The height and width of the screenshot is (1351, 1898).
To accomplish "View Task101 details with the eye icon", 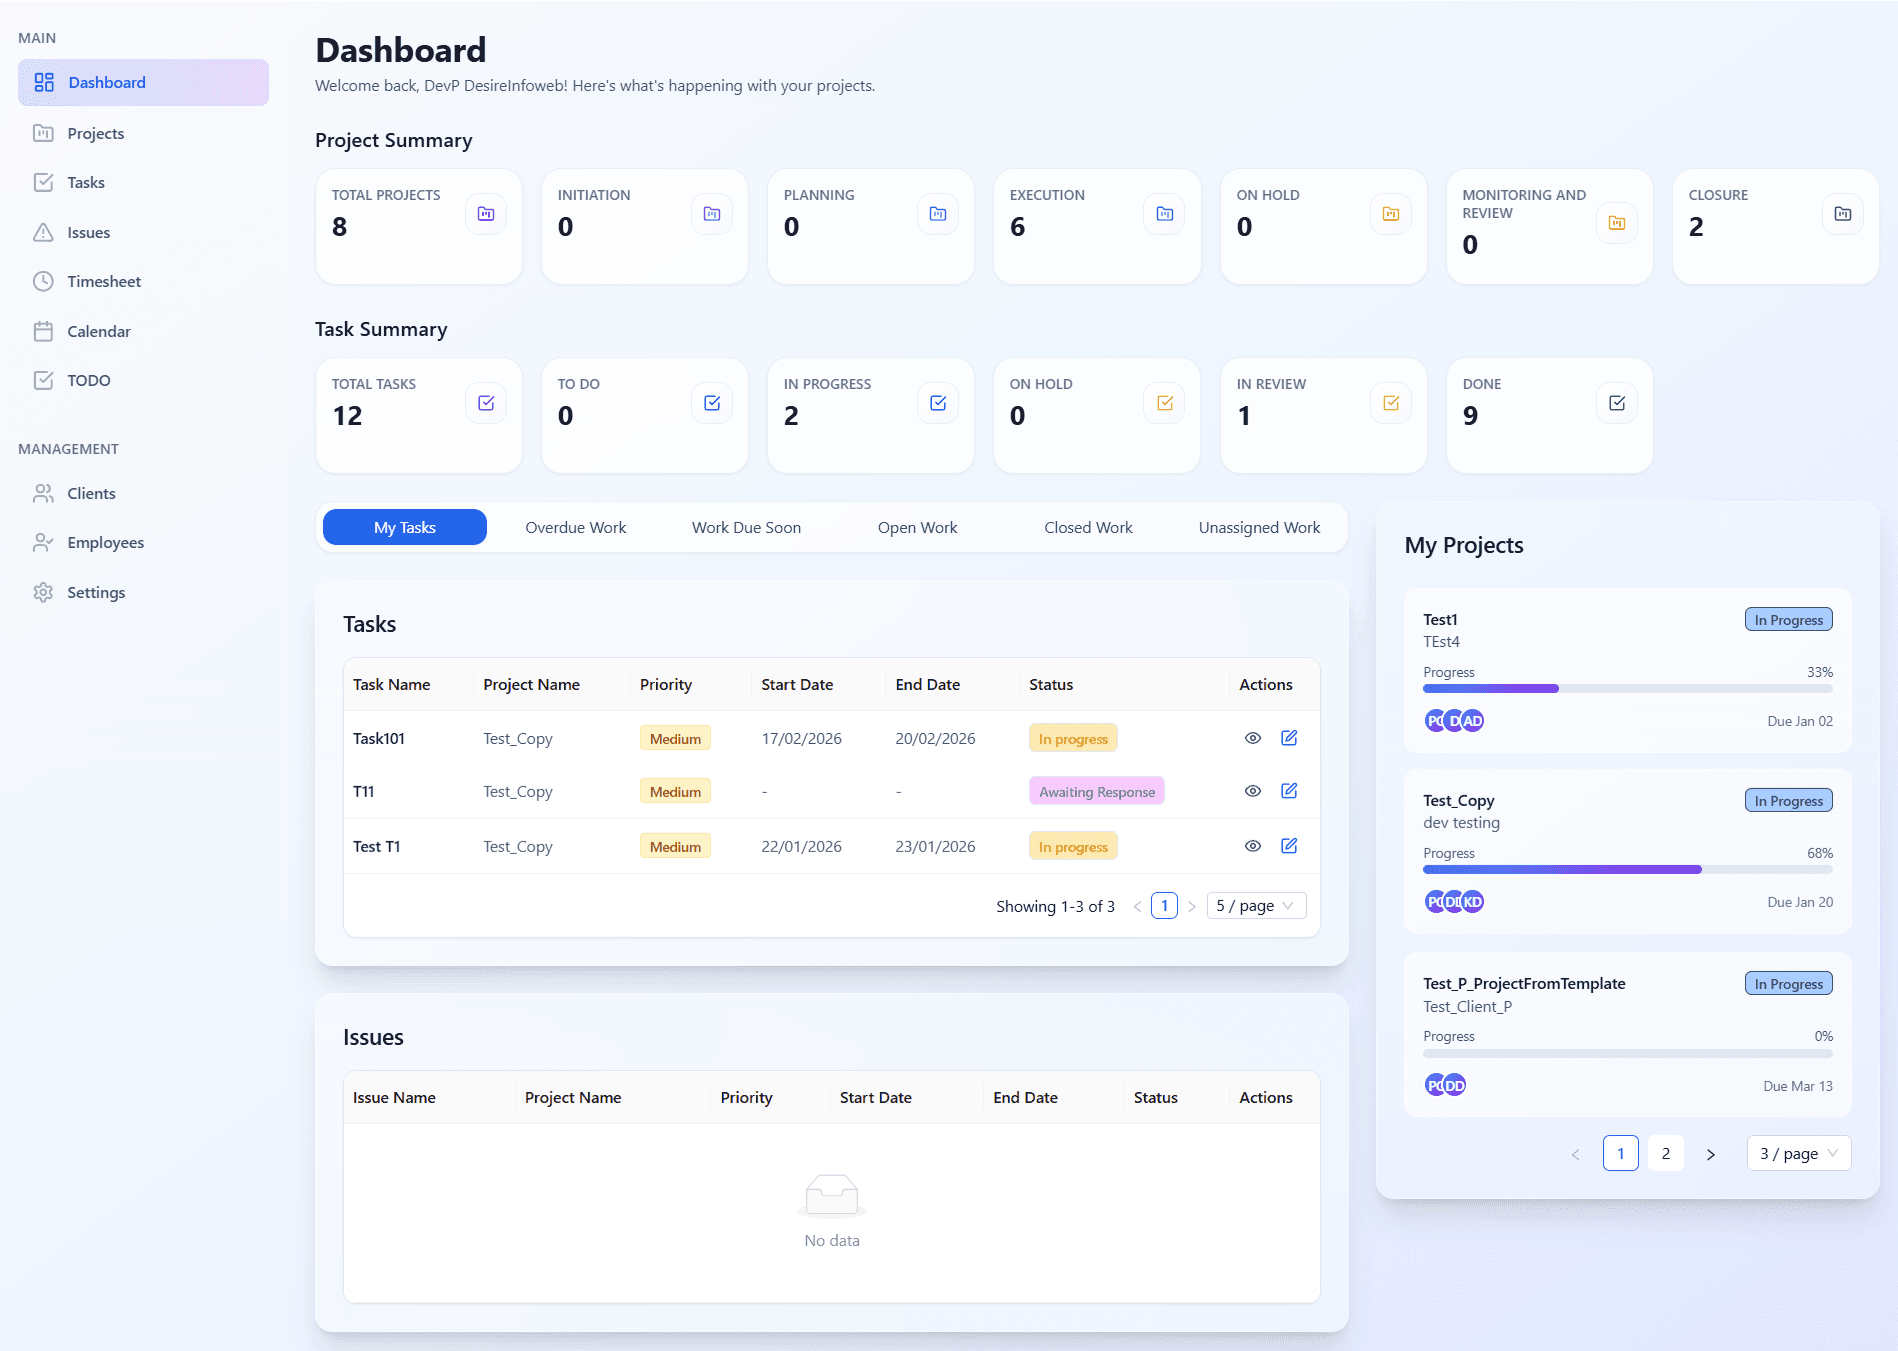I will pos(1252,738).
